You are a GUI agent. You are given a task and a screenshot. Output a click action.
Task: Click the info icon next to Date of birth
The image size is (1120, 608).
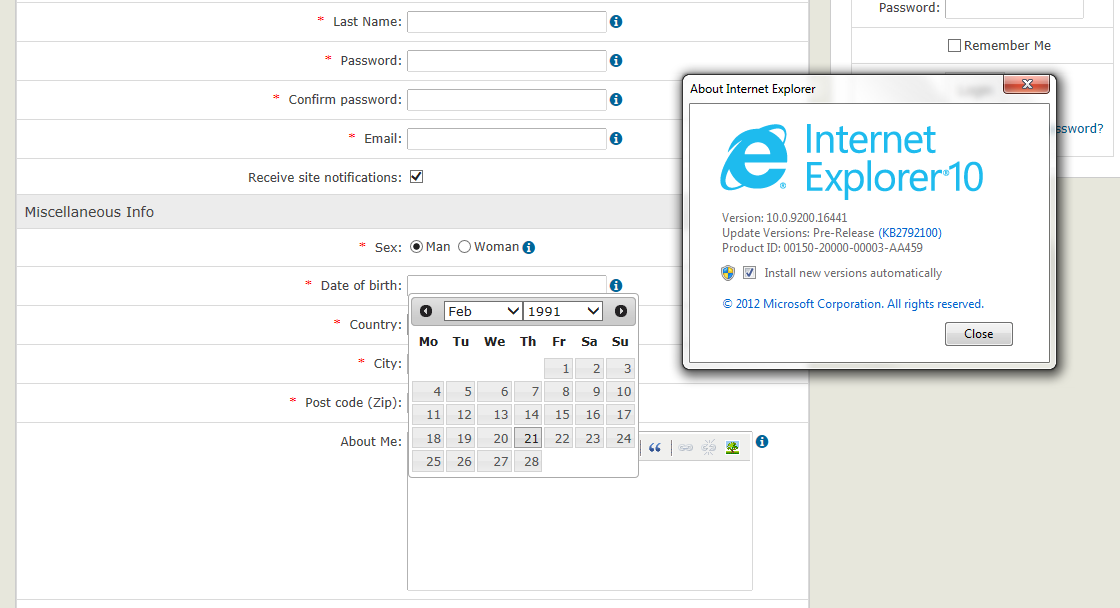coord(616,286)
